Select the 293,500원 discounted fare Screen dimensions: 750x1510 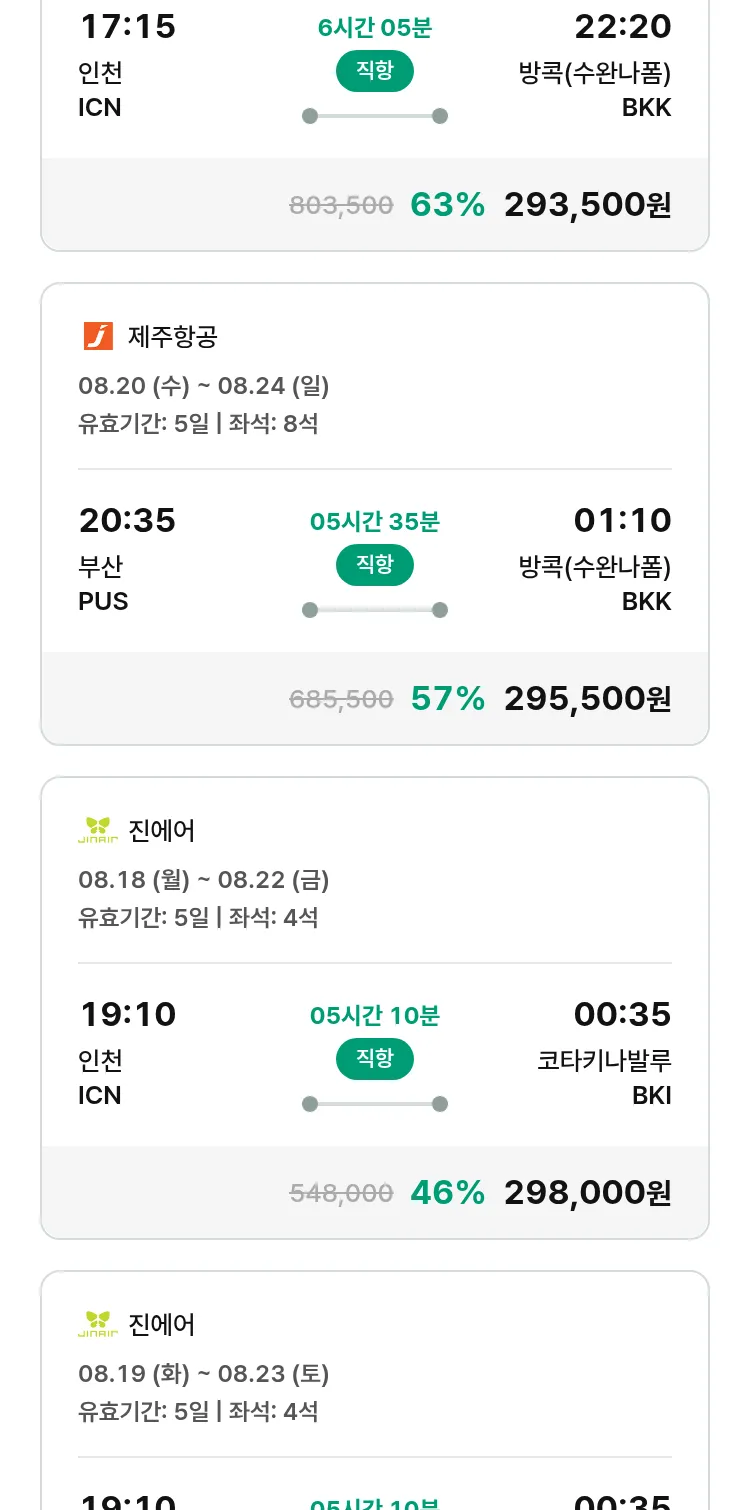(587, 205)
